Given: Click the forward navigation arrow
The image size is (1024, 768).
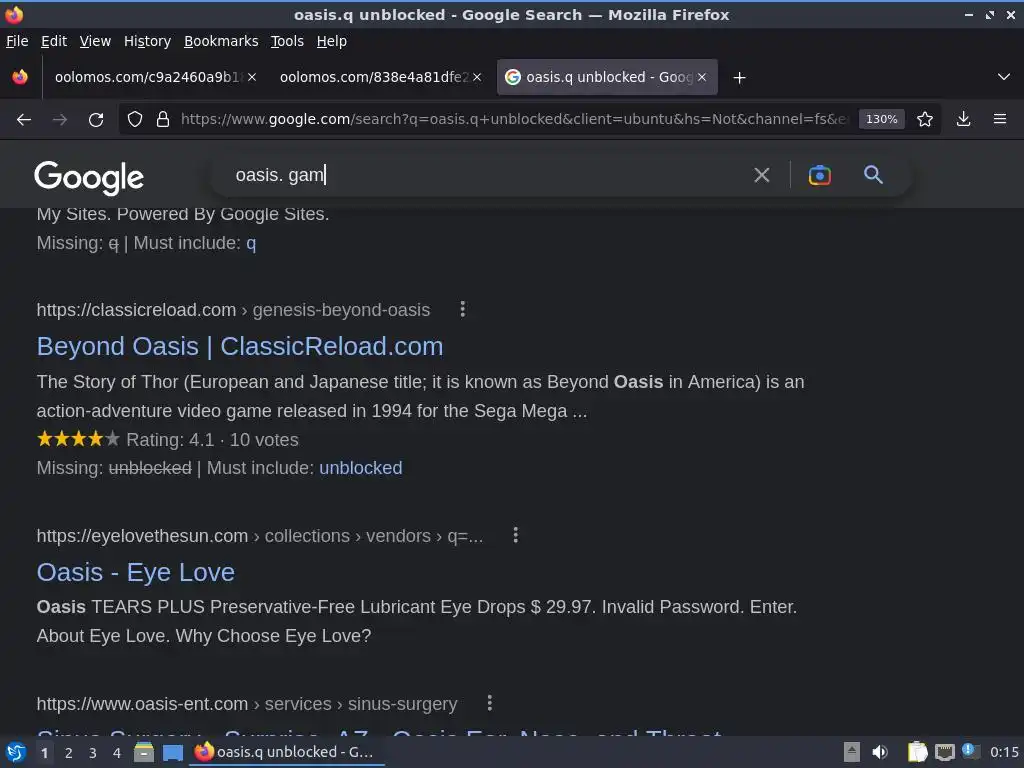Looking at the screenshot, I should [x=60, y=120].
